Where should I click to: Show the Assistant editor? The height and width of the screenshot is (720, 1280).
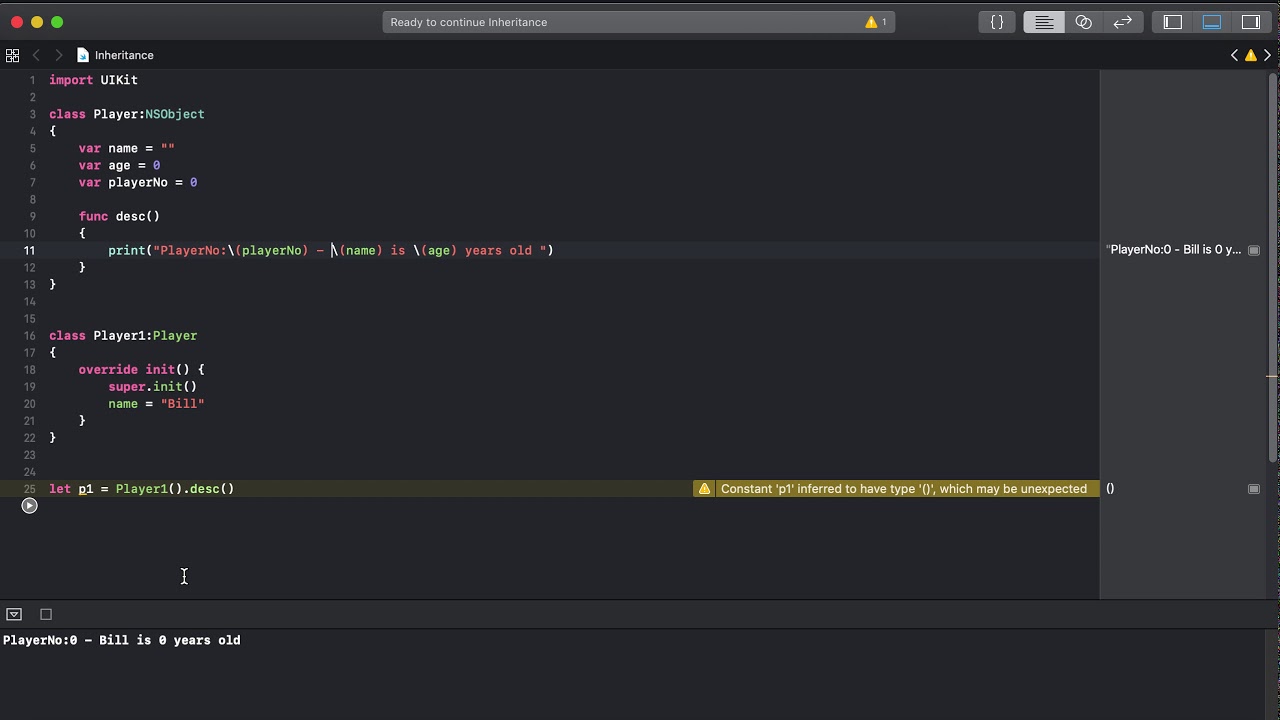1083,22
